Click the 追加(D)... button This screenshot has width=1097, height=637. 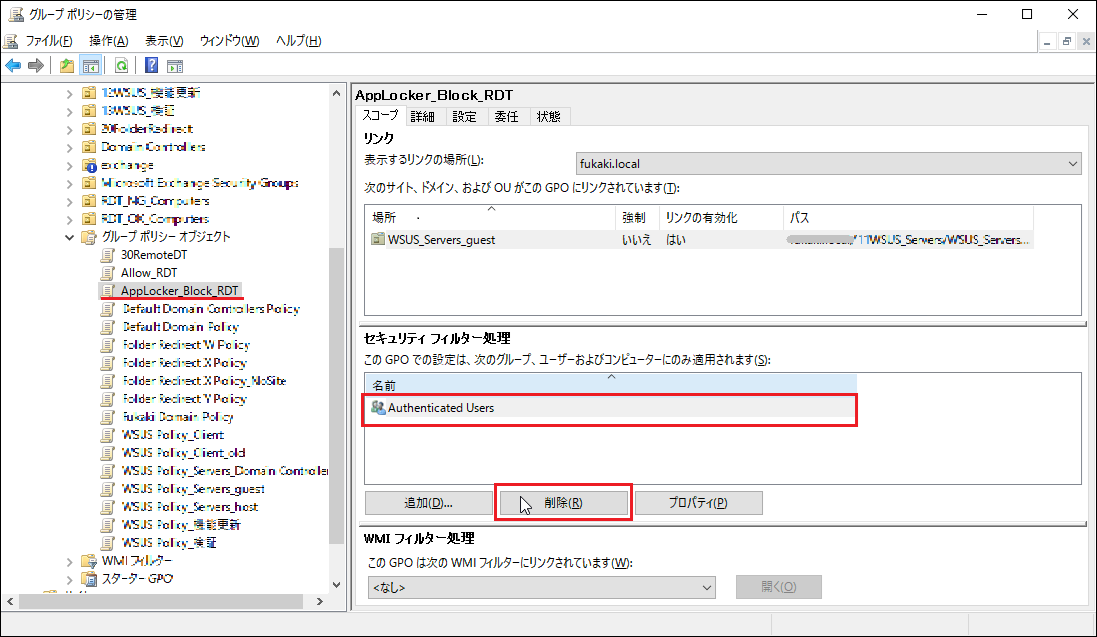(428, 503)
